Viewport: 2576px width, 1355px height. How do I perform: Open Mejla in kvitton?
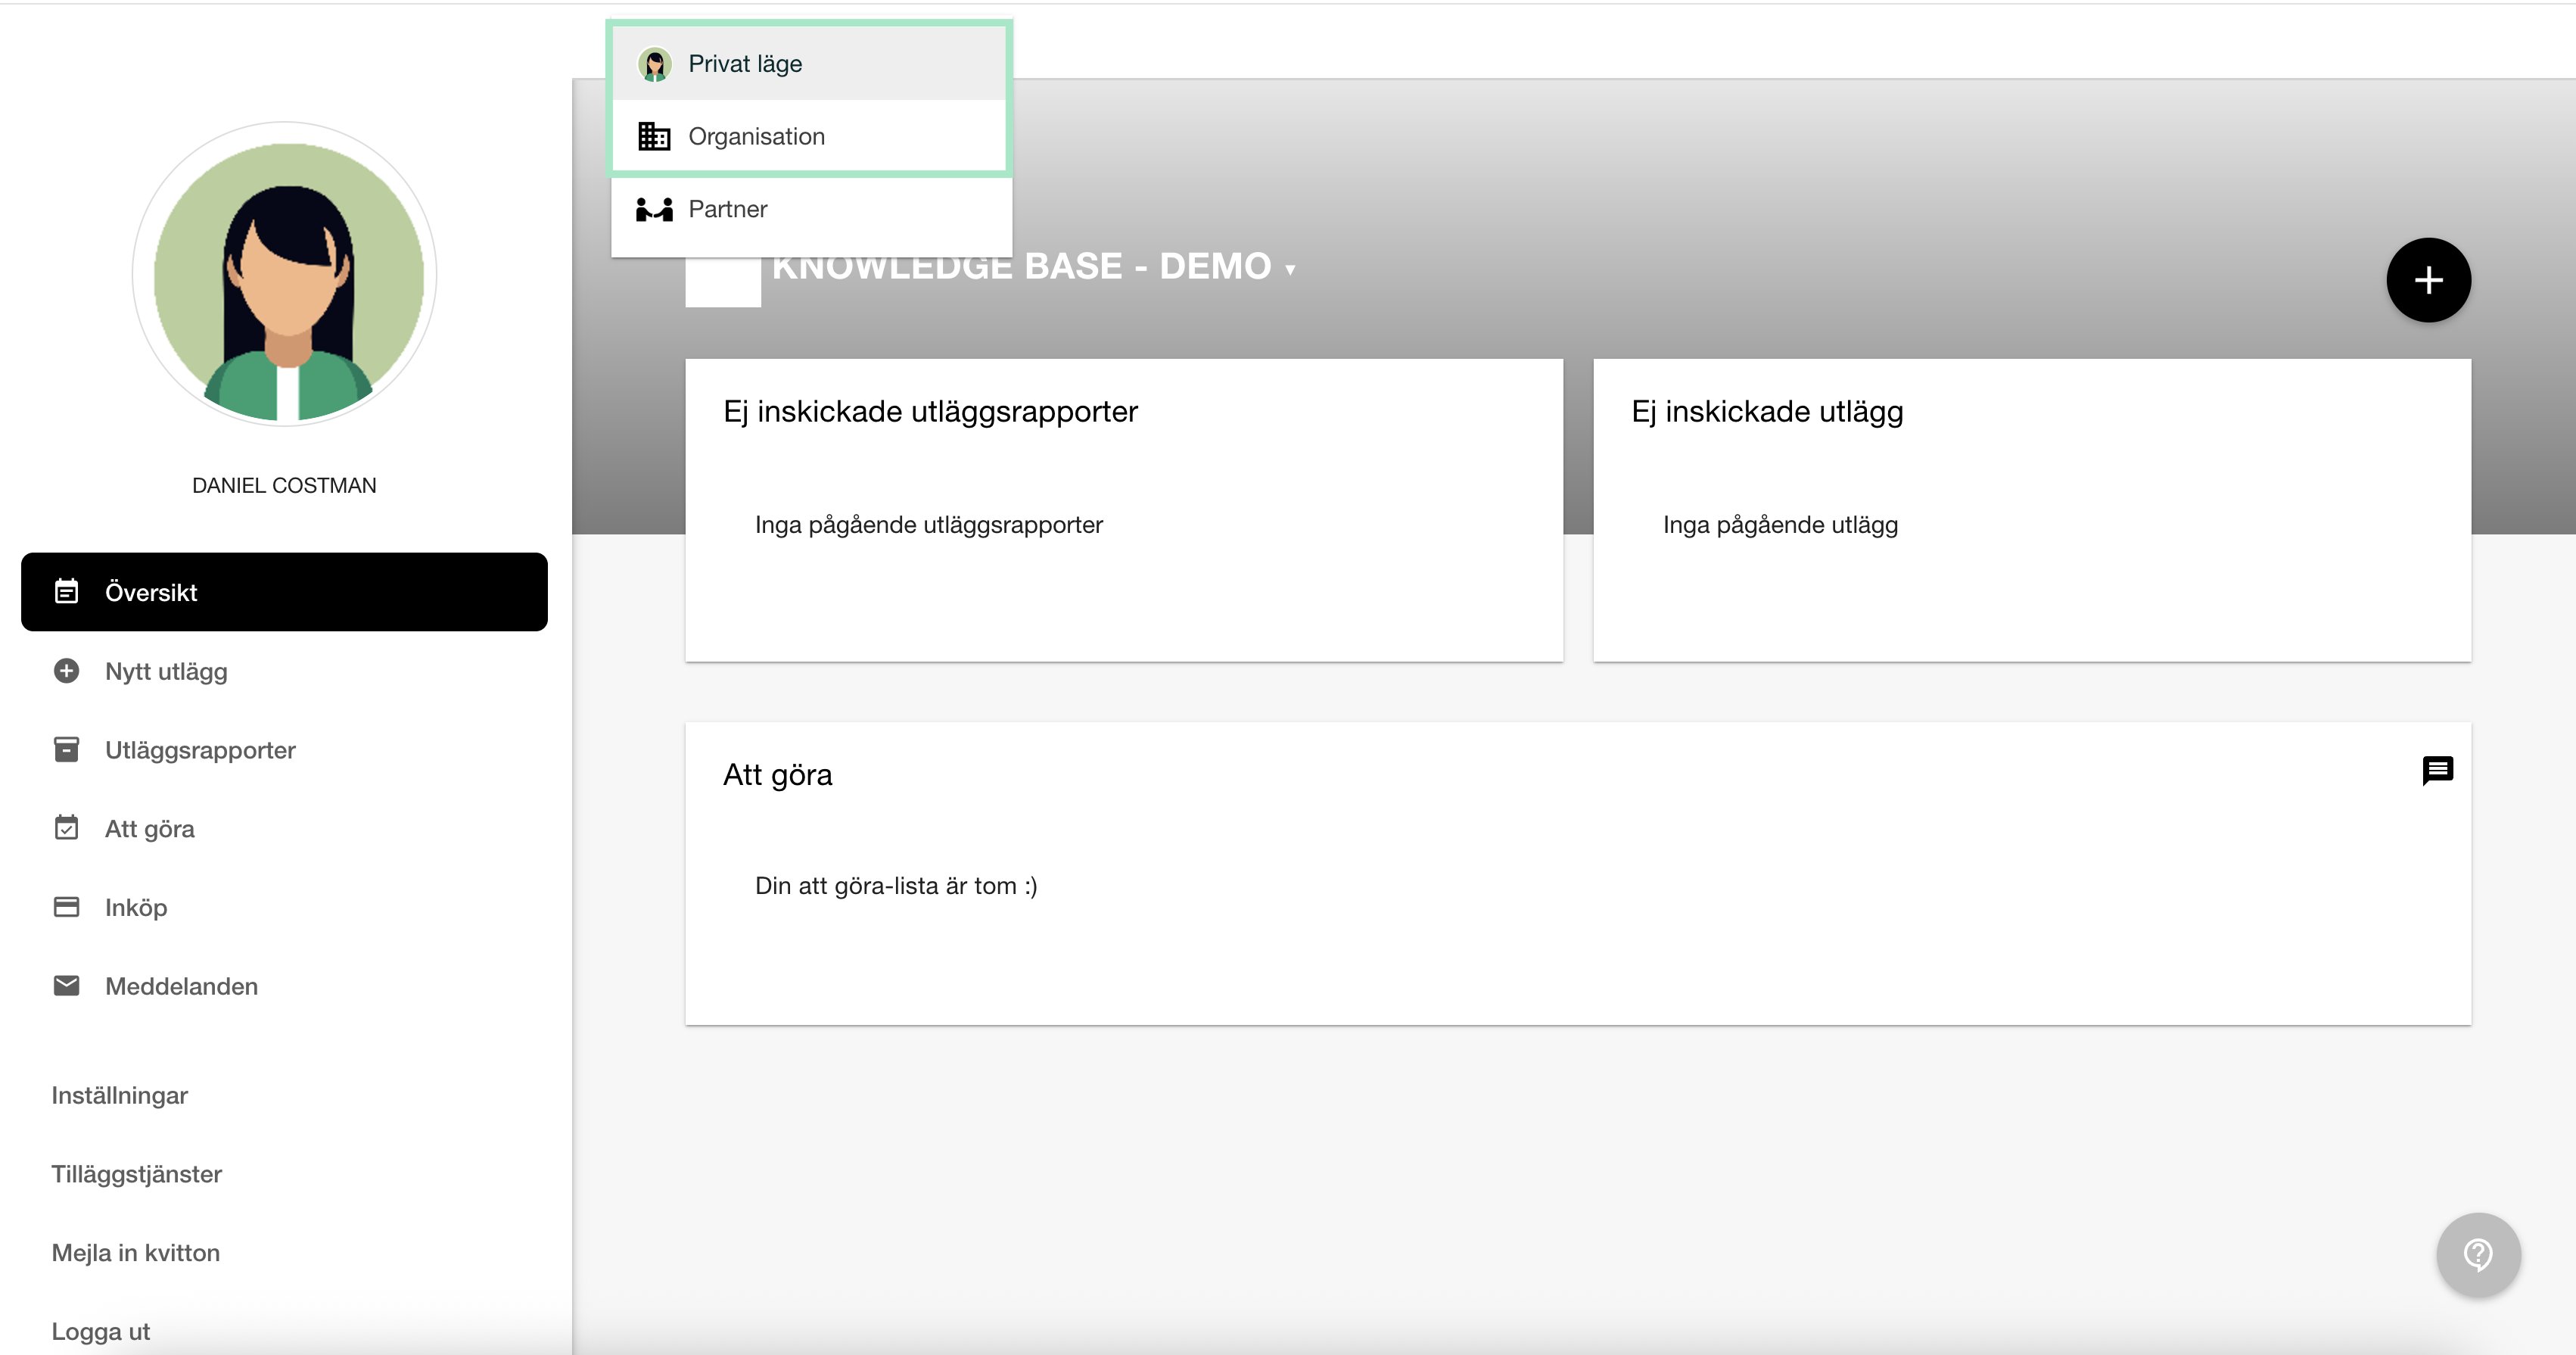136,1253
